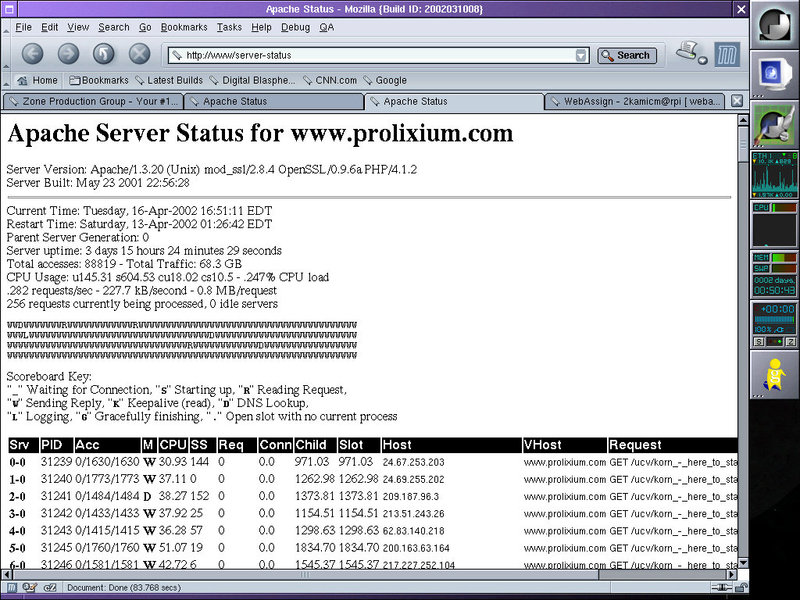This screenshot has width=800, height=600.
Task: Open the Bookmarks menu
Action: click(184, 27)
